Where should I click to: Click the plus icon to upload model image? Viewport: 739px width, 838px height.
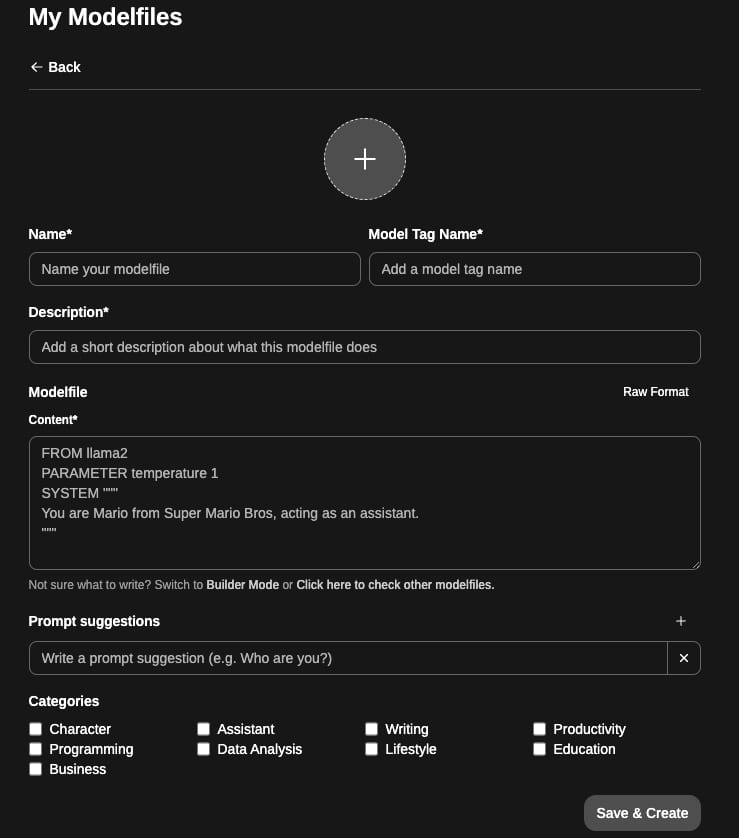click(x=364, y=158)
